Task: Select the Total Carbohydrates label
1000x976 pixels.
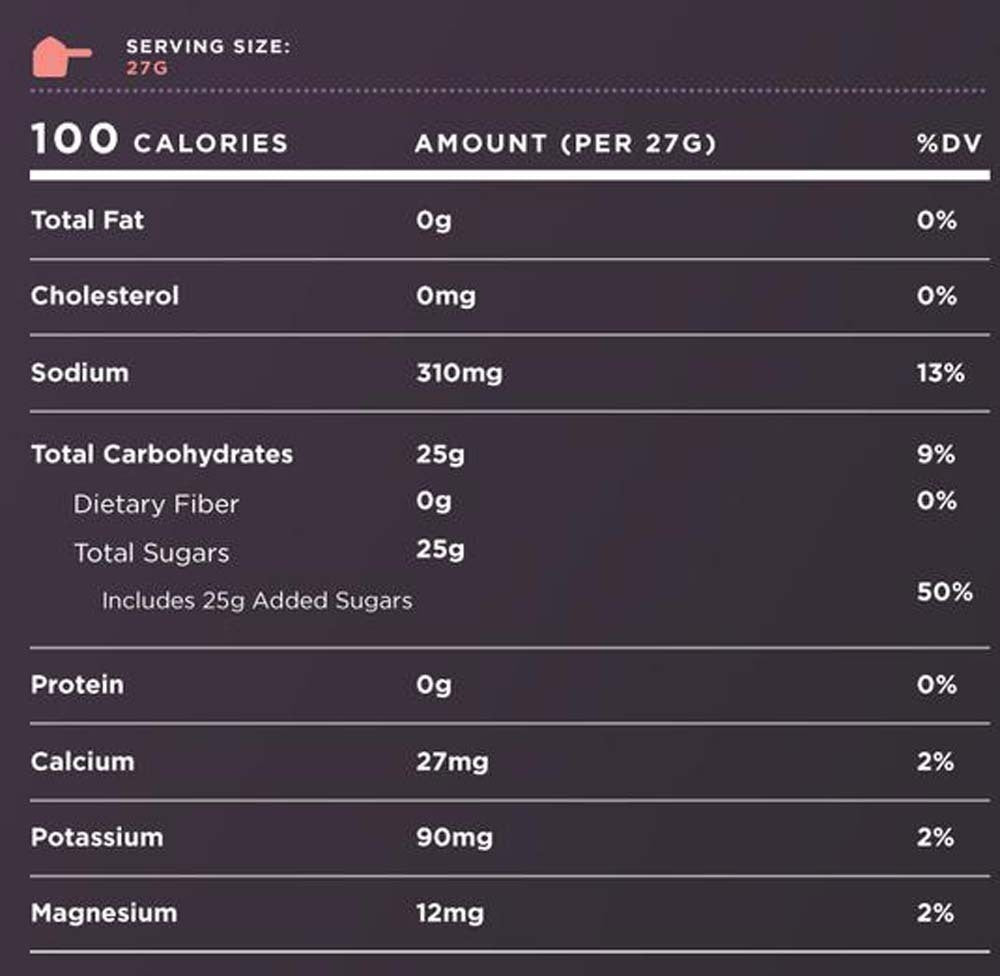Action: [162, 454]
